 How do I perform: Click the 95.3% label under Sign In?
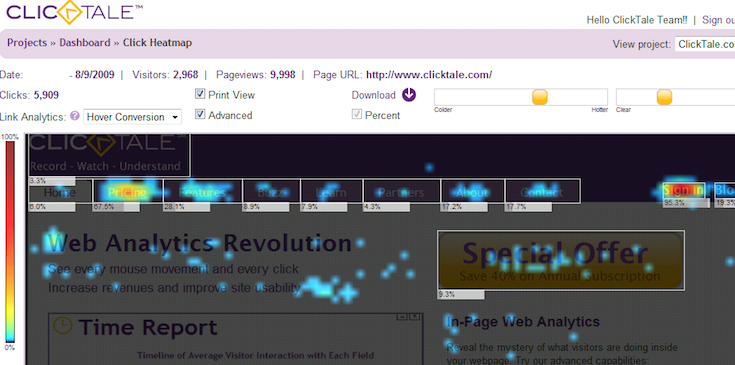[x=686, y=203]
